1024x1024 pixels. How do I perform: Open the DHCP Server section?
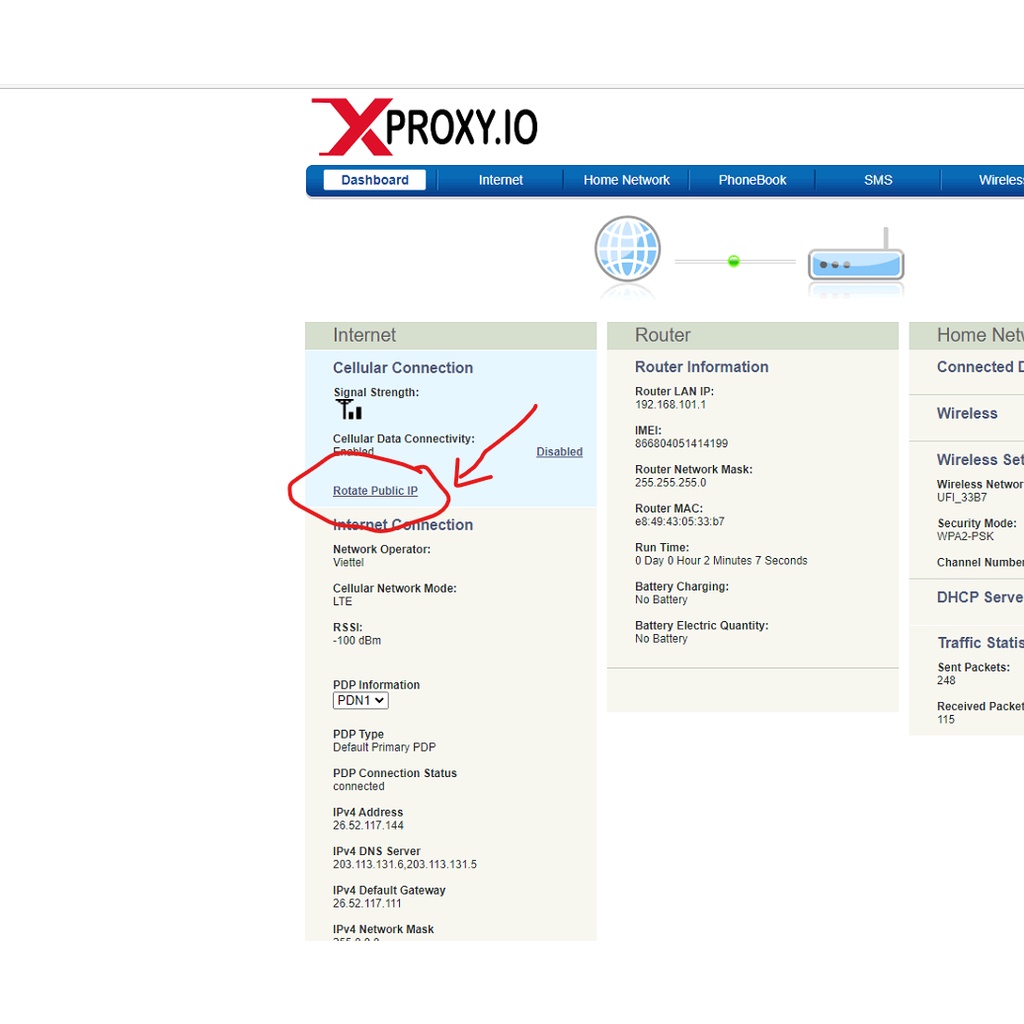(x=979, y=597)
